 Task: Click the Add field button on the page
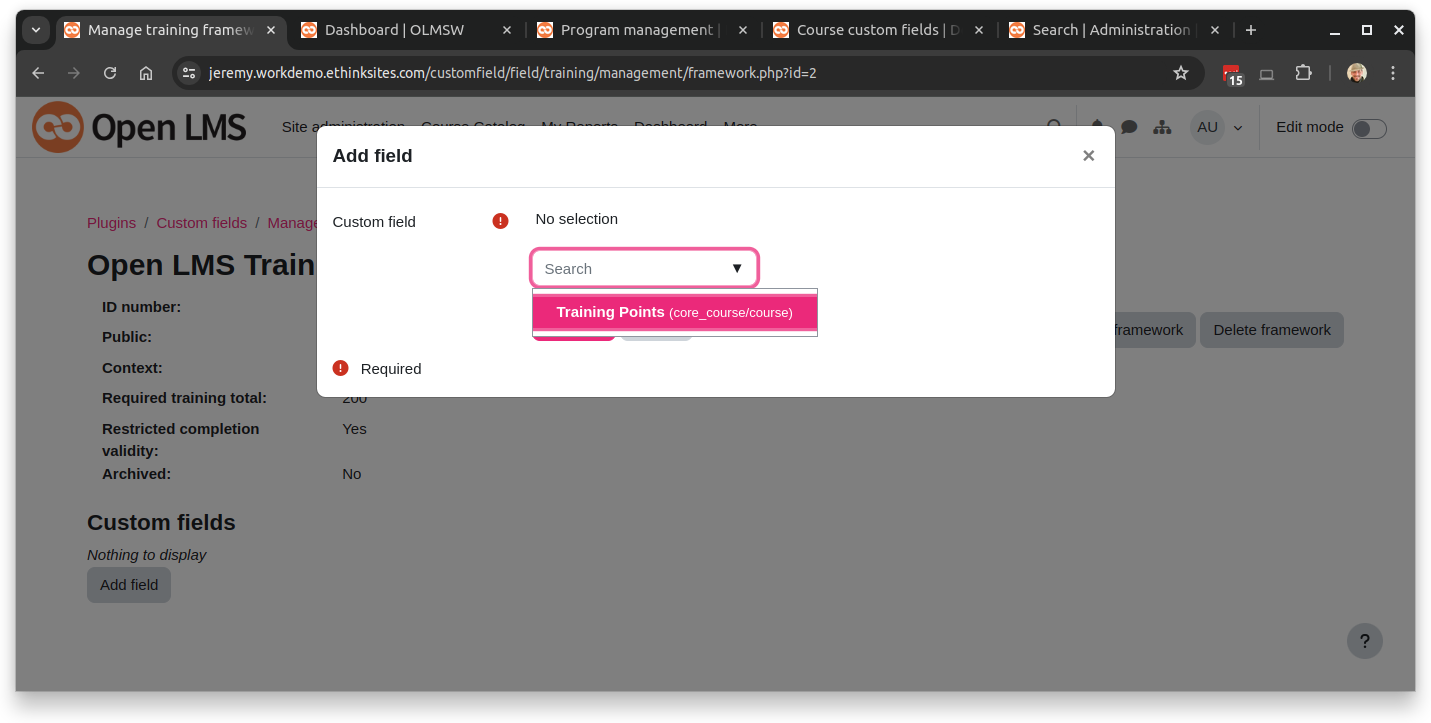click(129, 585)
